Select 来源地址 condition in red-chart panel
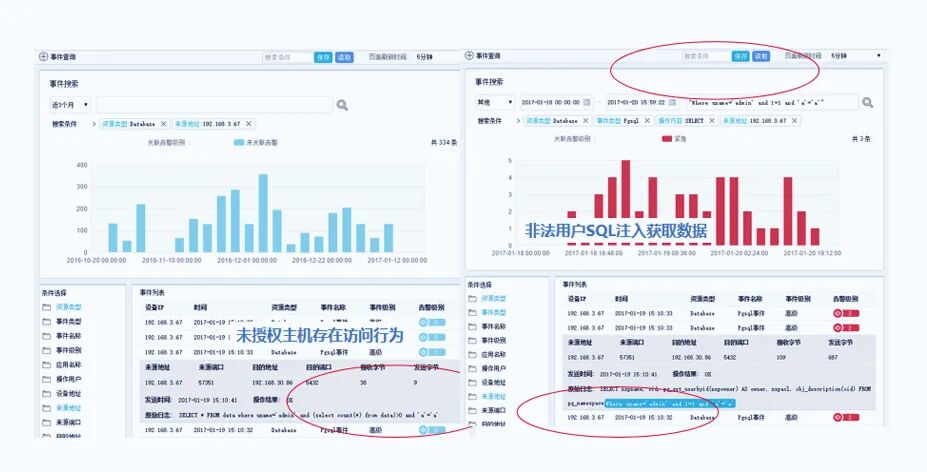This screenshot has width=927, height=472. [494, 396]
